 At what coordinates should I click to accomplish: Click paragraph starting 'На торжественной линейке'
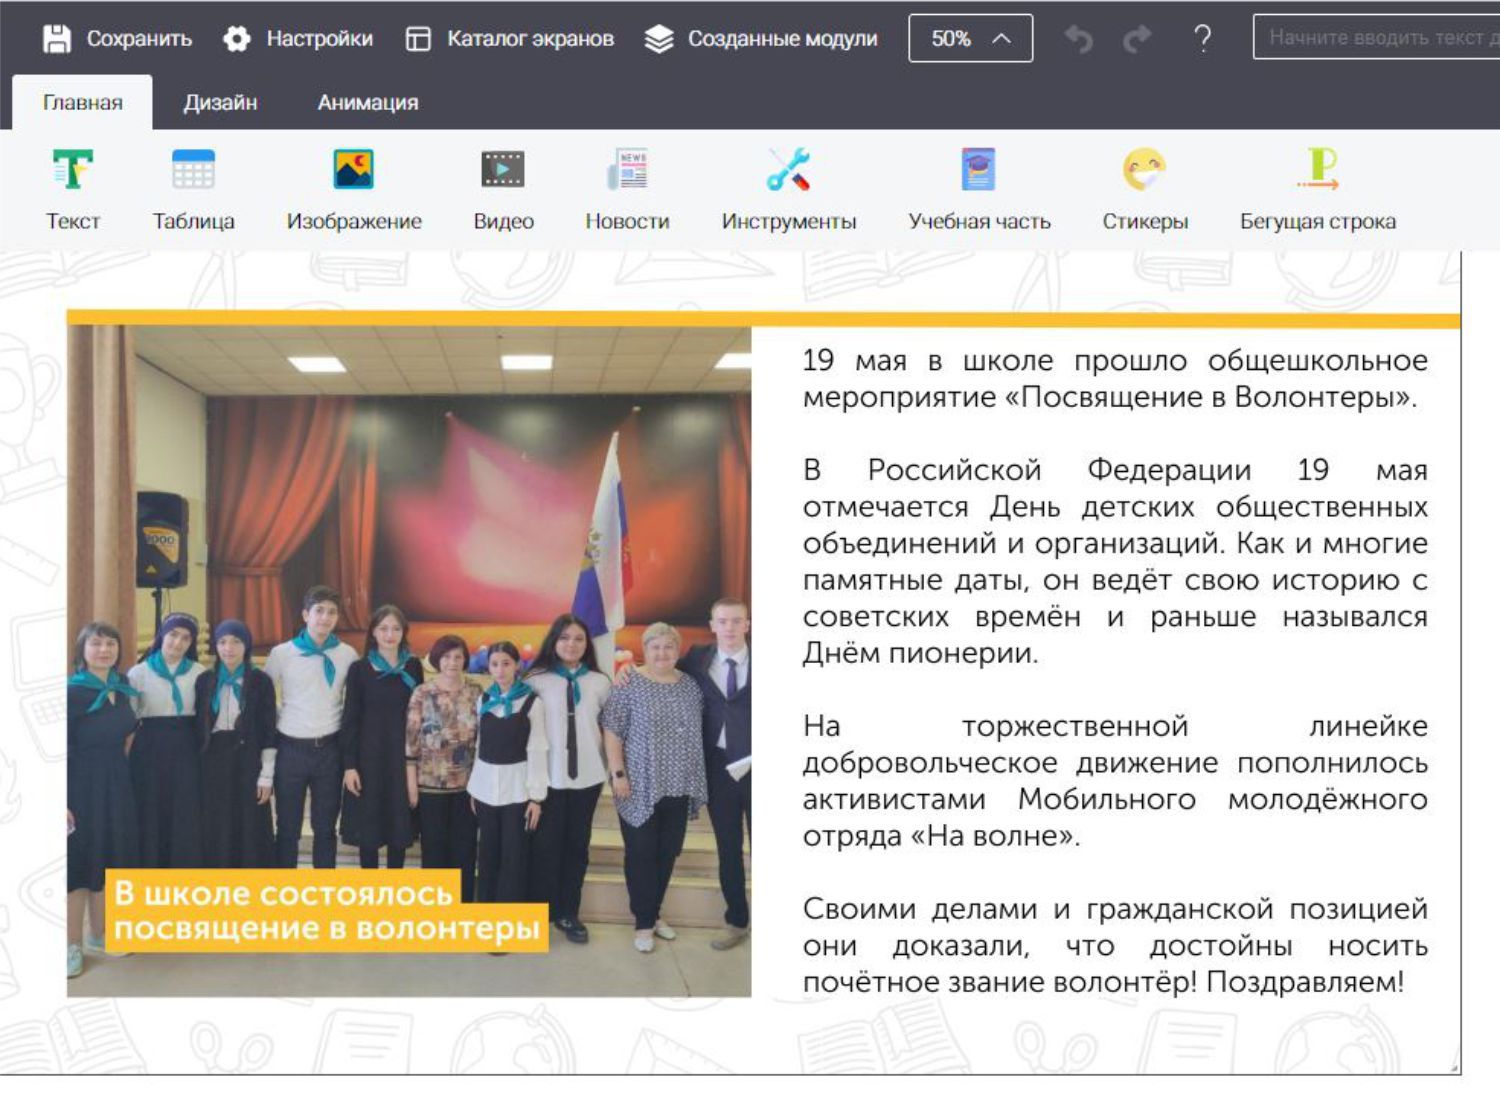(1115, 780)
